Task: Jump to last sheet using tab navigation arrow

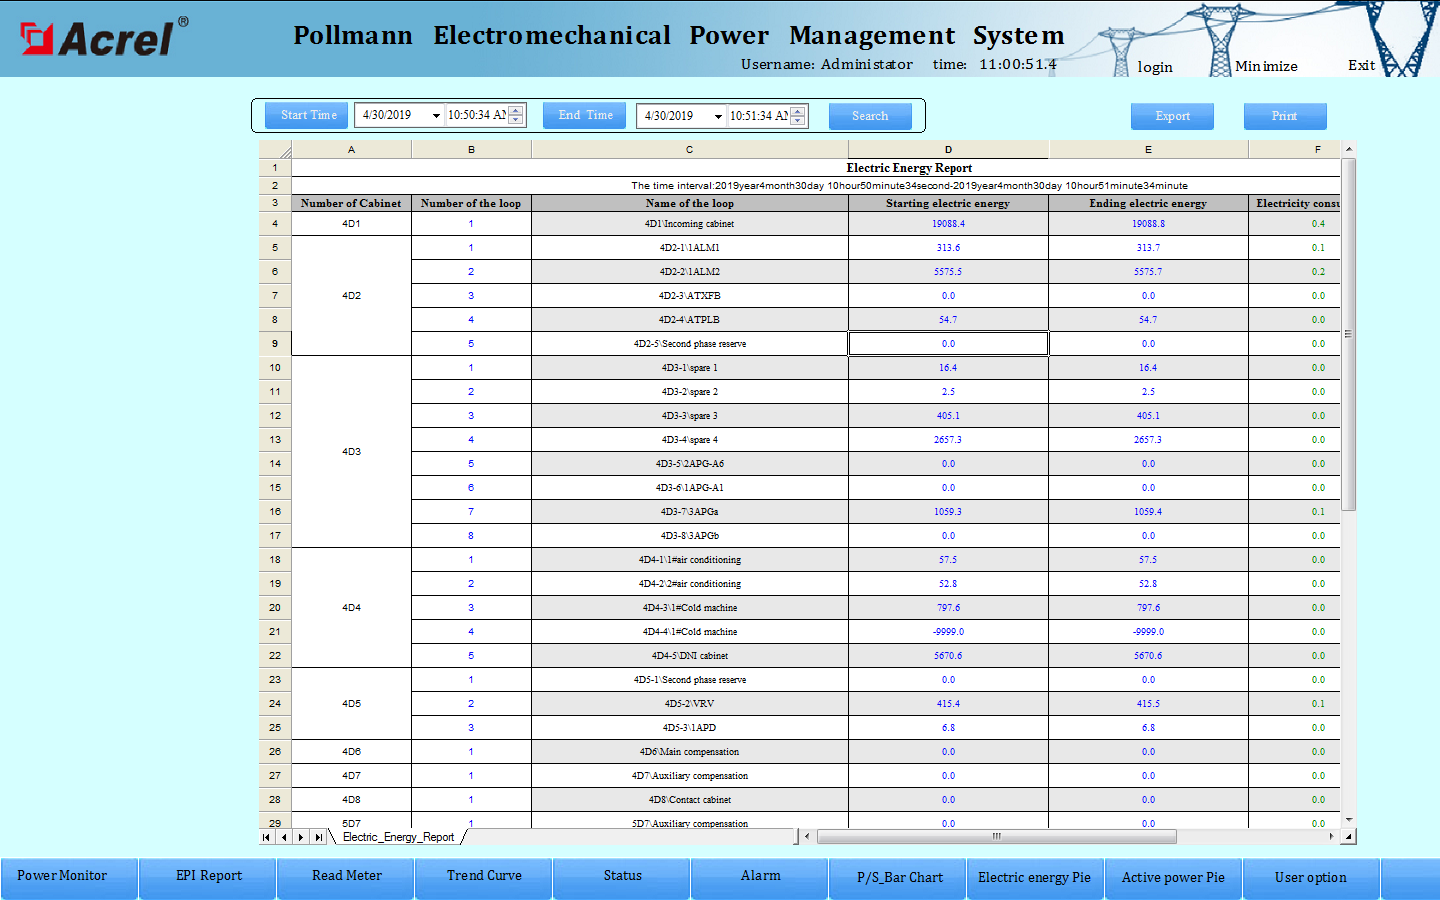Action: [318, 837]
